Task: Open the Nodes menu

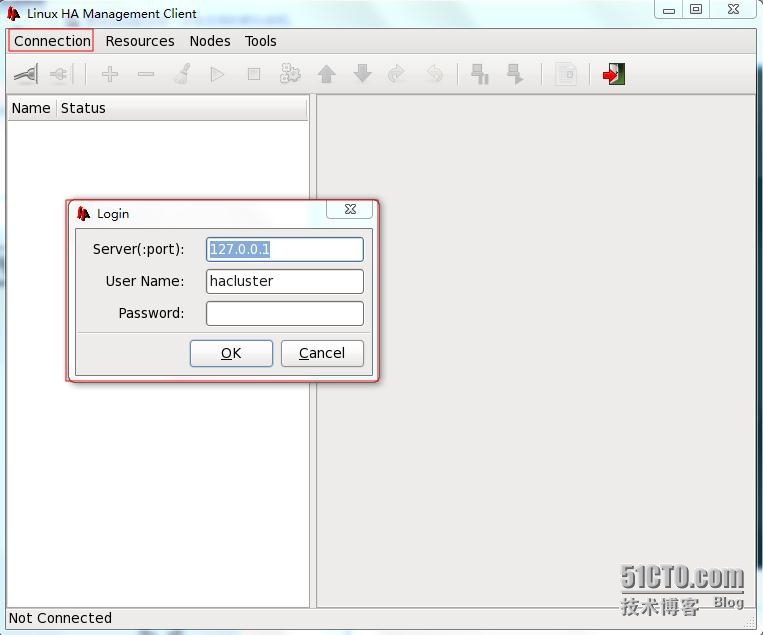Action: pyautogui.click(x=210, y=41)
